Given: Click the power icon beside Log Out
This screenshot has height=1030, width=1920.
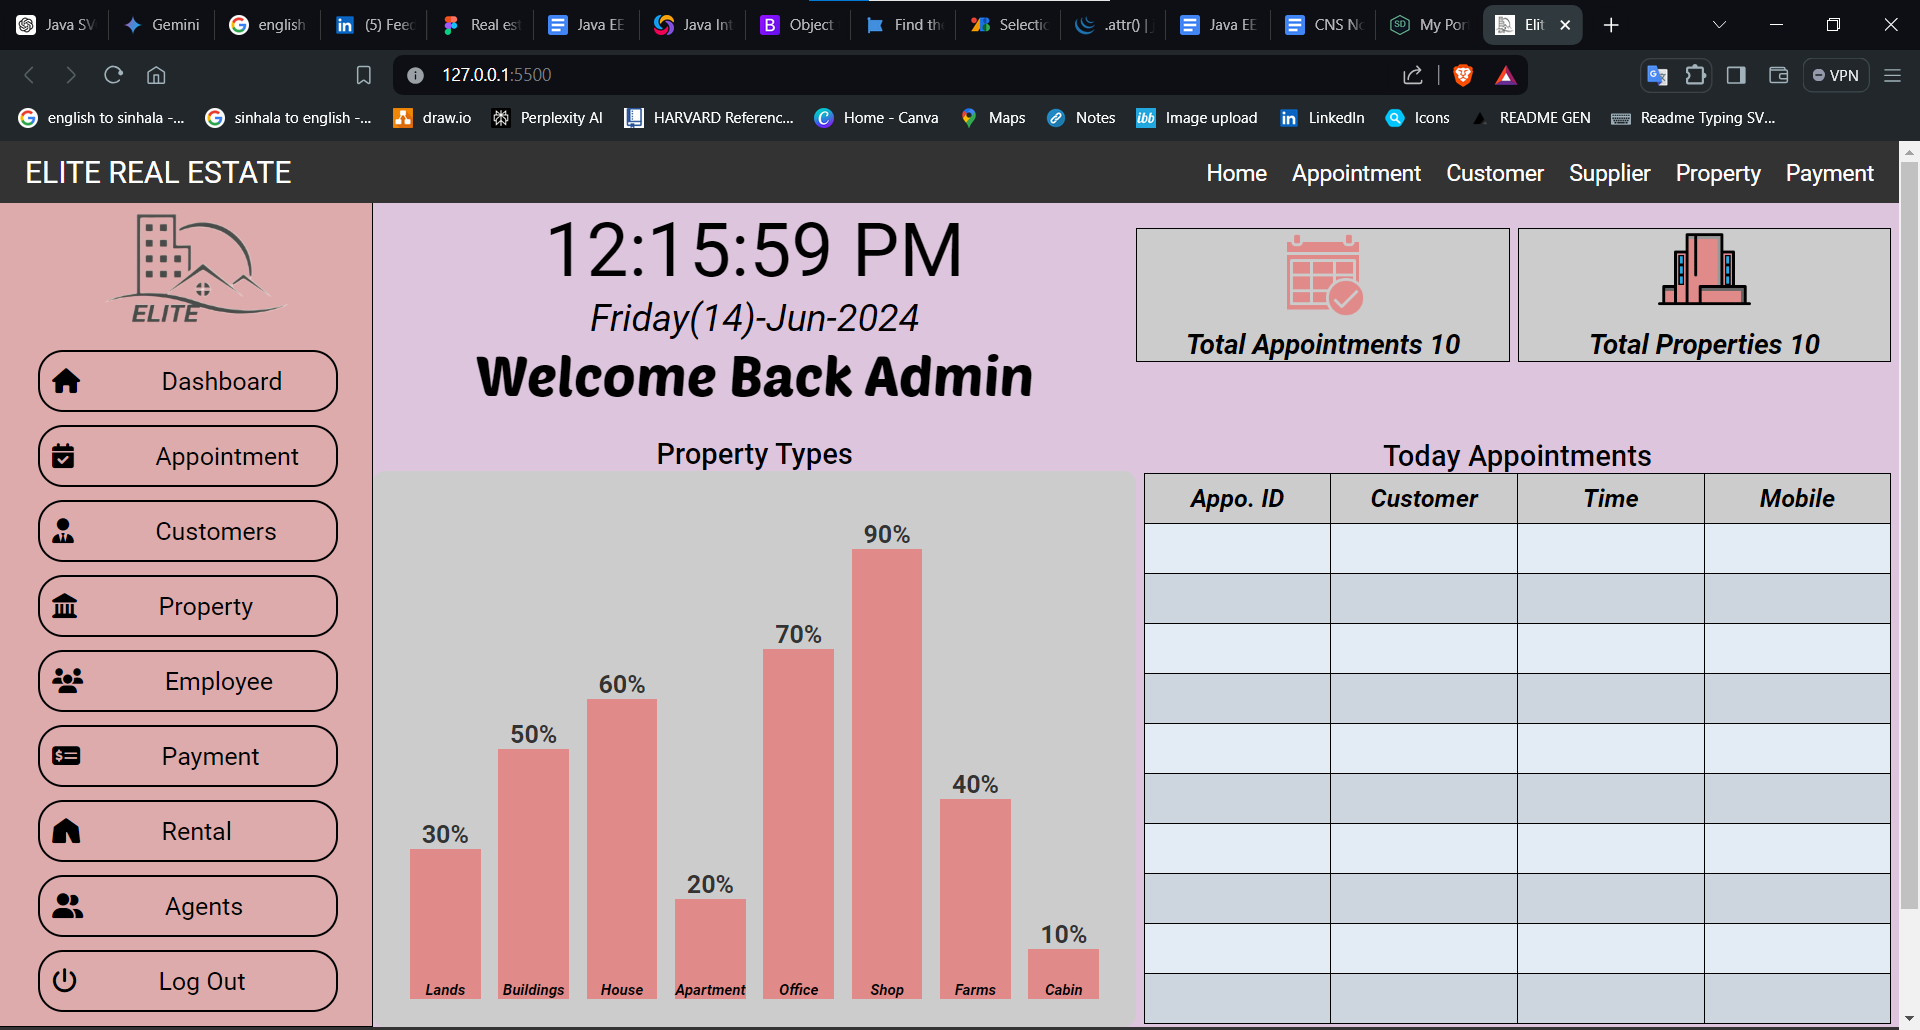Looking at the screenshot, I should click(x=65, y=980).
